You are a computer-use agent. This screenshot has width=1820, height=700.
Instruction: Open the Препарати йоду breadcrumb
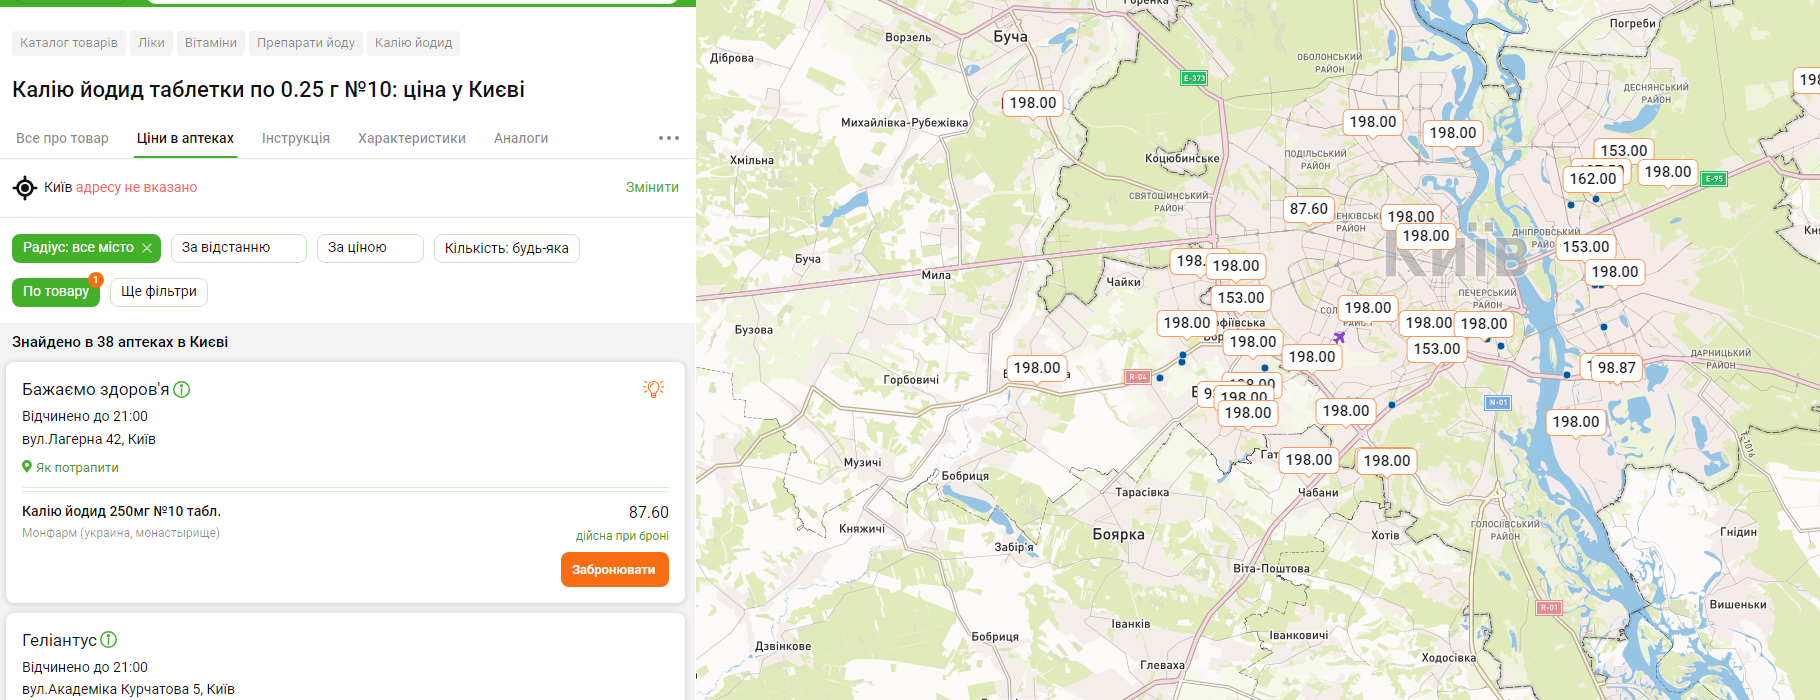306,43
